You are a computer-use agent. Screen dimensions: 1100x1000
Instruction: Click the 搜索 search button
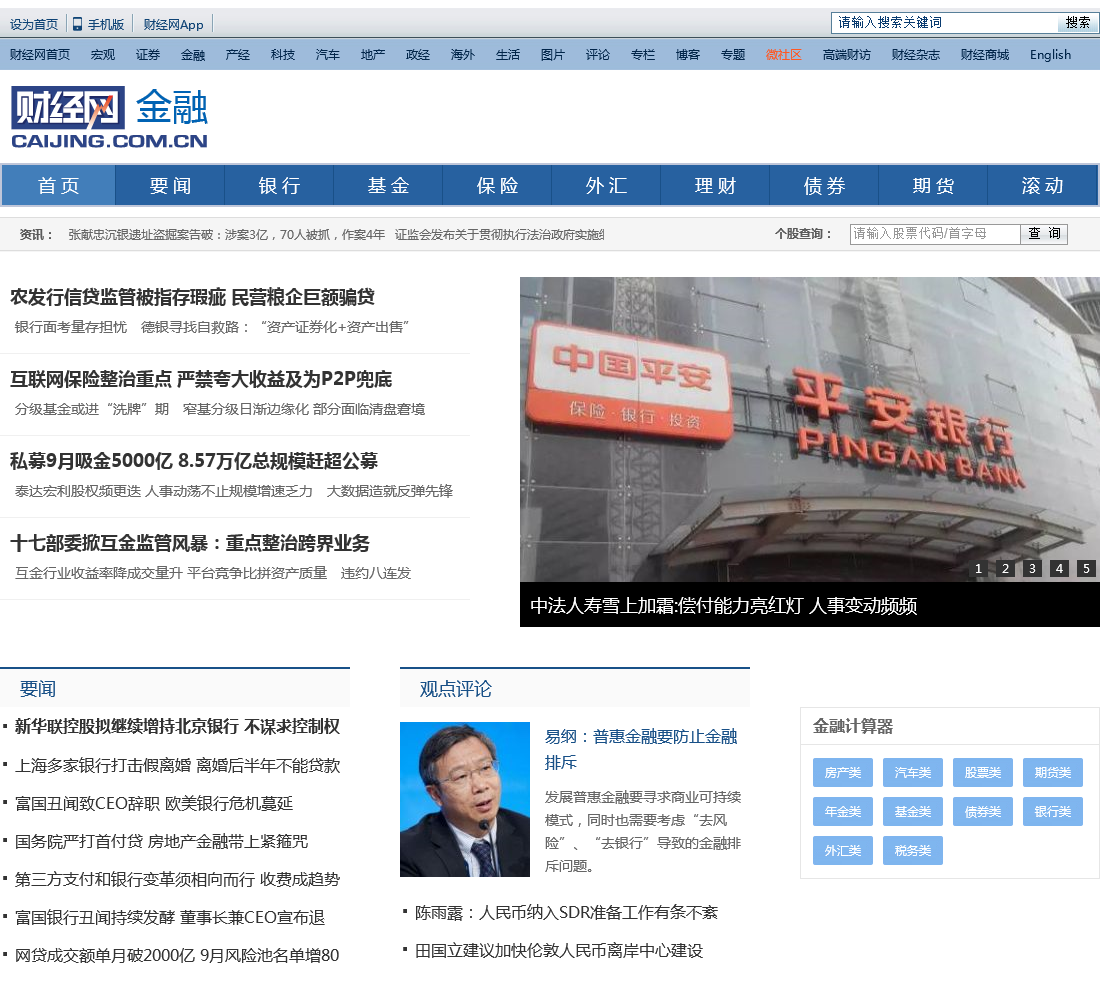click(x=1077, y=22)
